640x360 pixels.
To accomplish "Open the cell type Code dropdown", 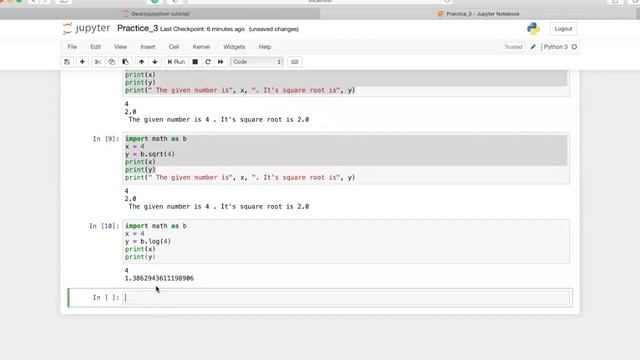I will point(257,62).
